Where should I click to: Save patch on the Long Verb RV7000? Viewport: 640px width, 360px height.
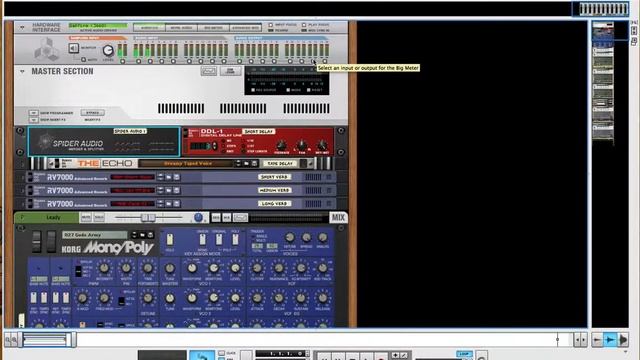pyautogui.click(x=176, y=204)
